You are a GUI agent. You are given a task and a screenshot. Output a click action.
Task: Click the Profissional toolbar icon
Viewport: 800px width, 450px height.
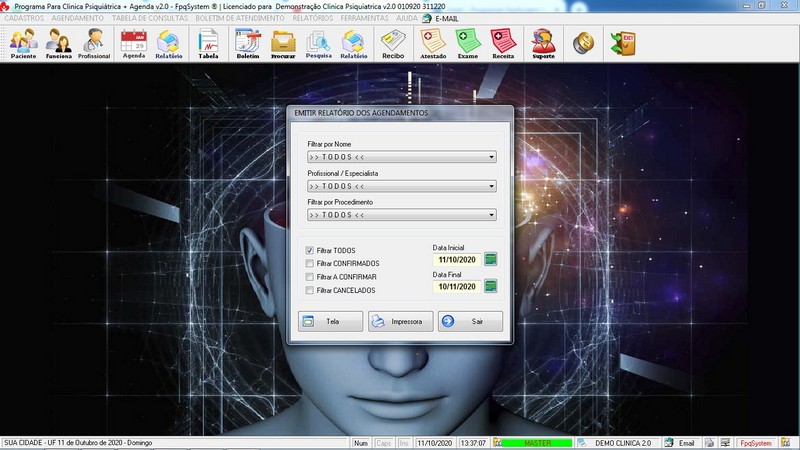point(94,44)
